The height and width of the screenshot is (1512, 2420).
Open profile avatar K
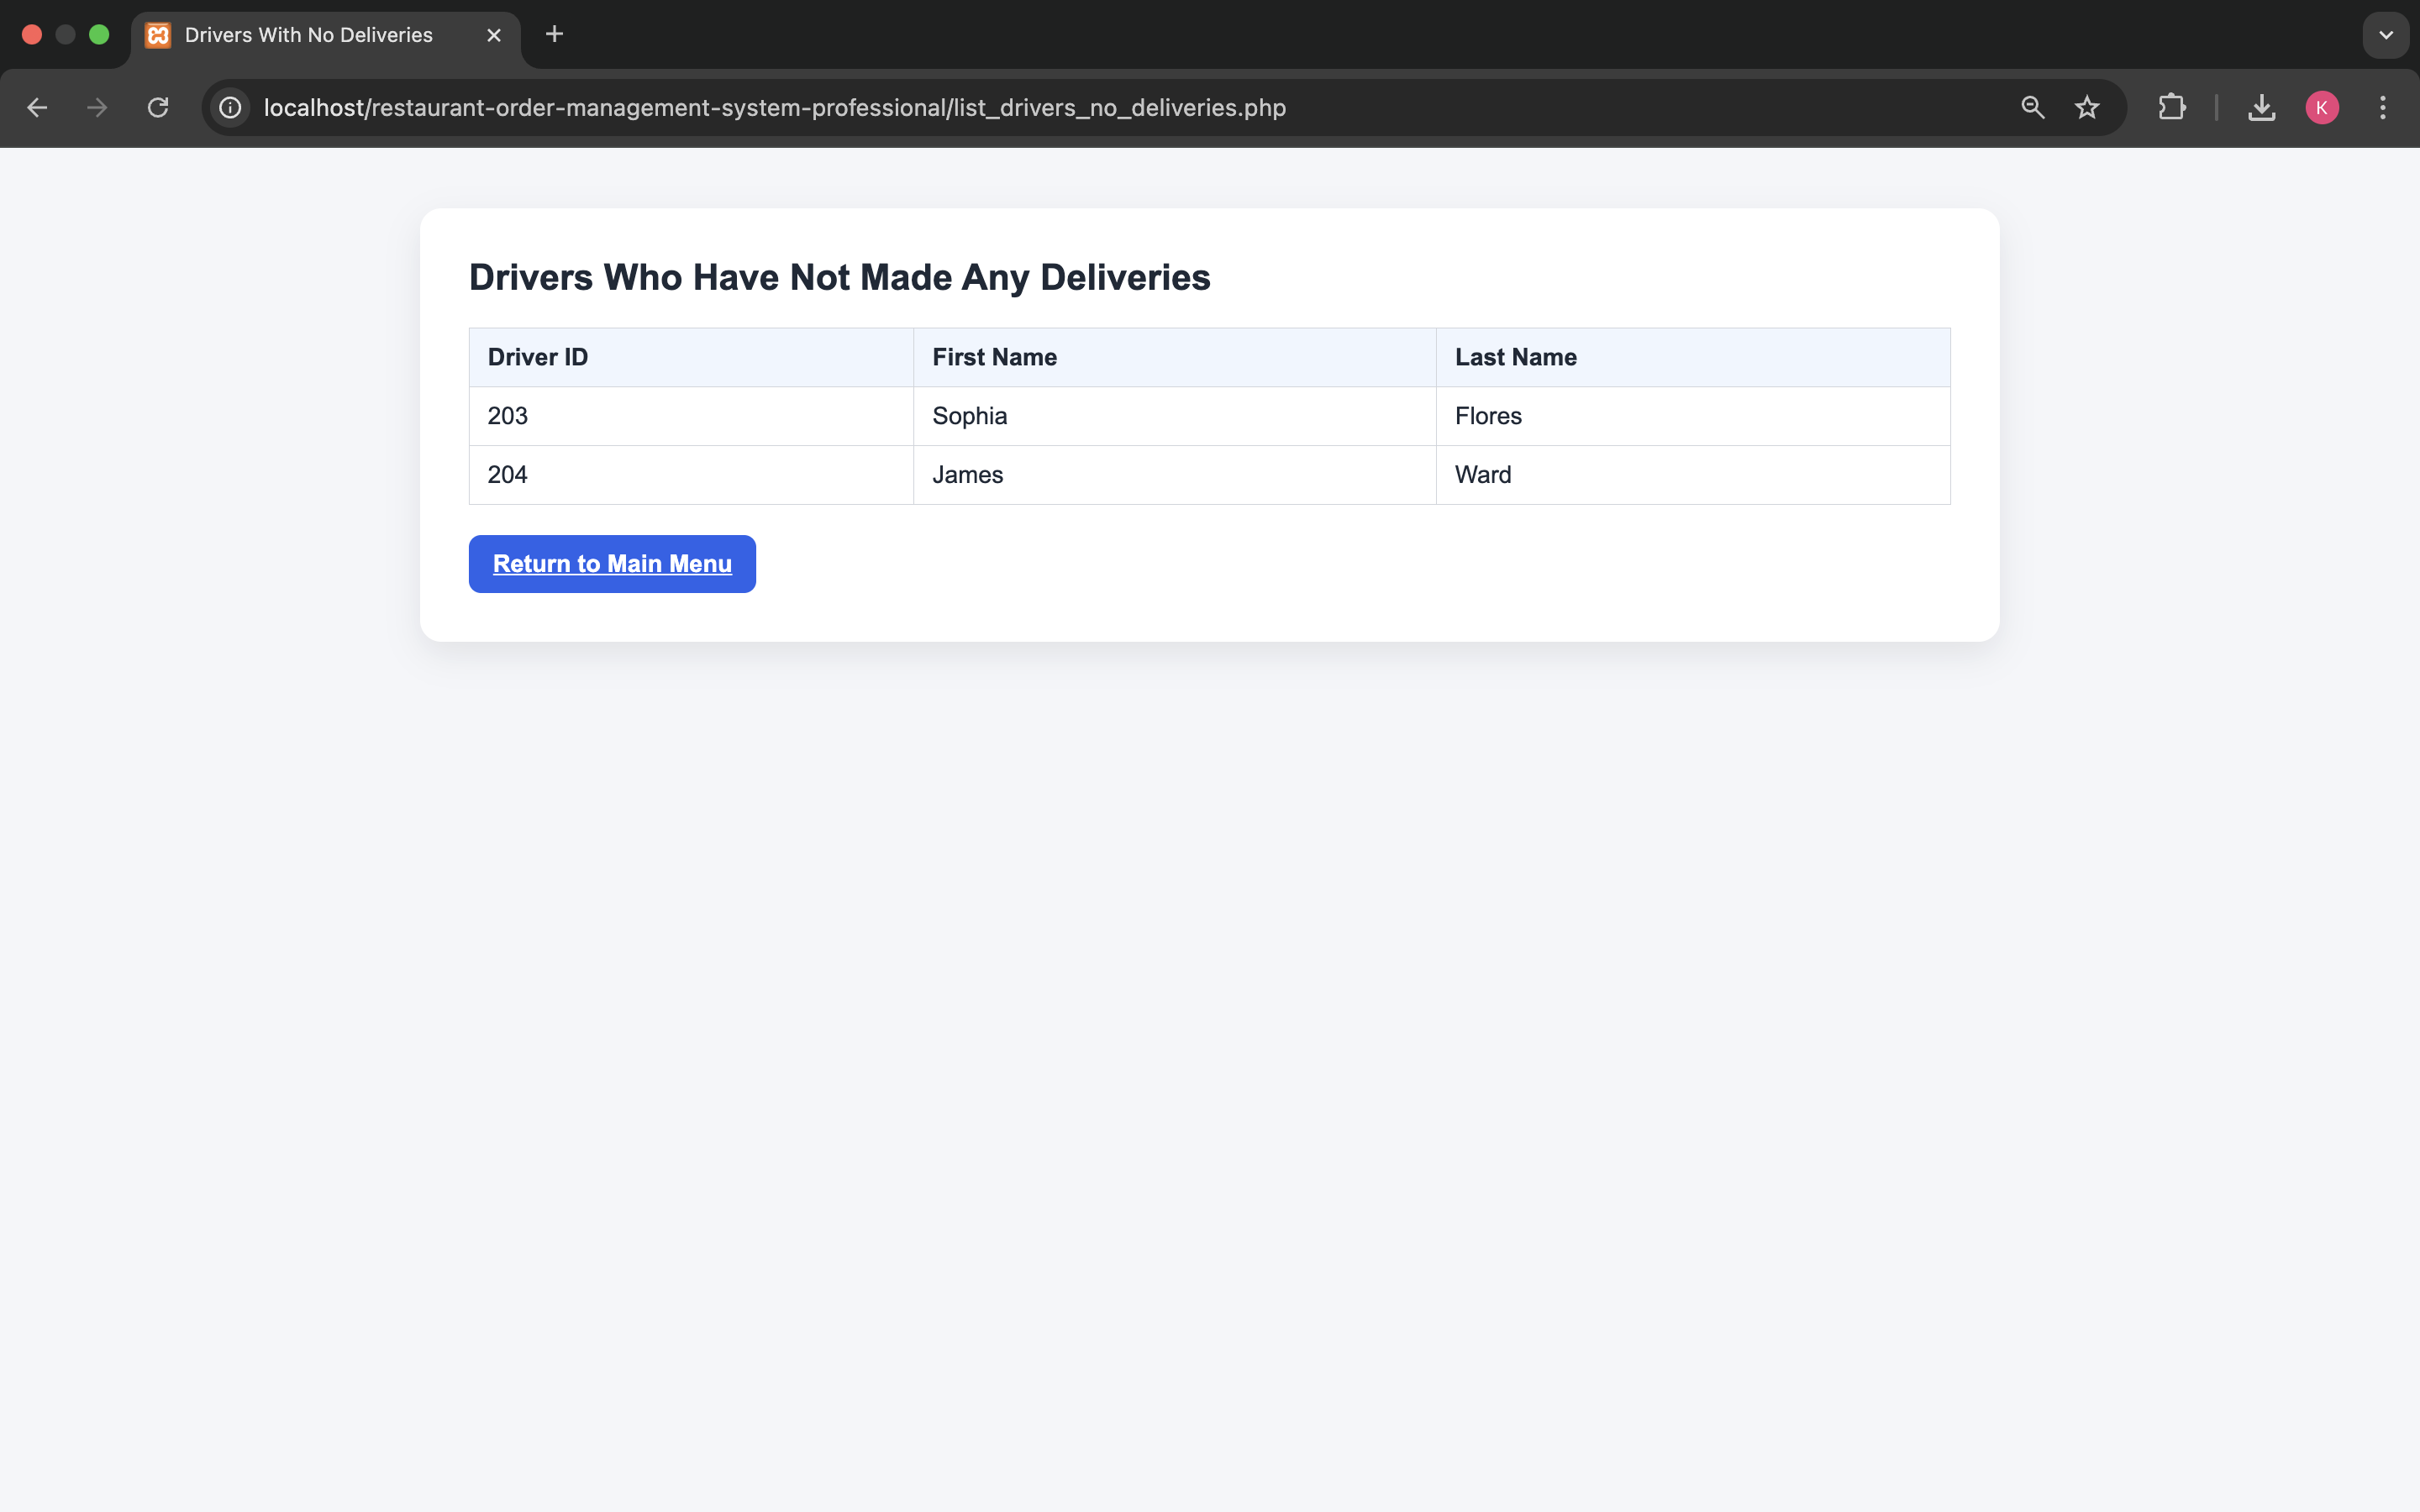(2321, 108)
